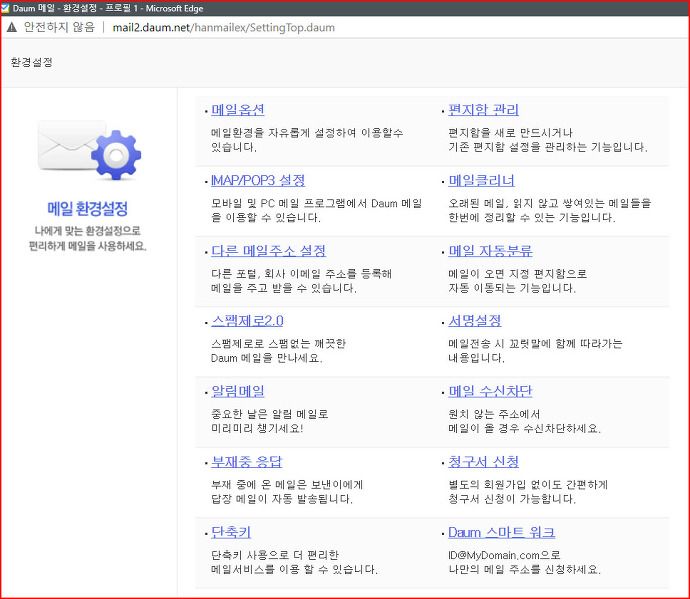Click the 부재 중에 온 메일은 description
The height and width of the screenshot is (599, 690).
(287, 491)
